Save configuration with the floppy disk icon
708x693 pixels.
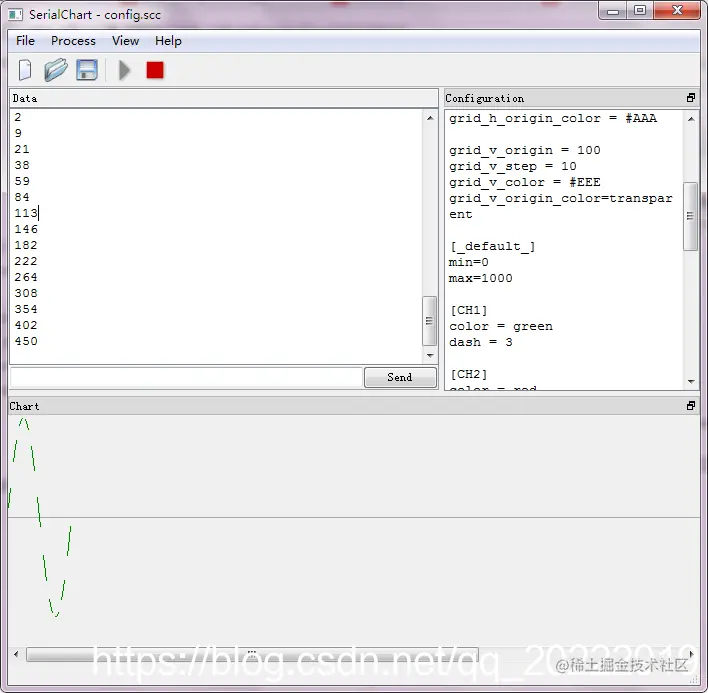[87, 70]
